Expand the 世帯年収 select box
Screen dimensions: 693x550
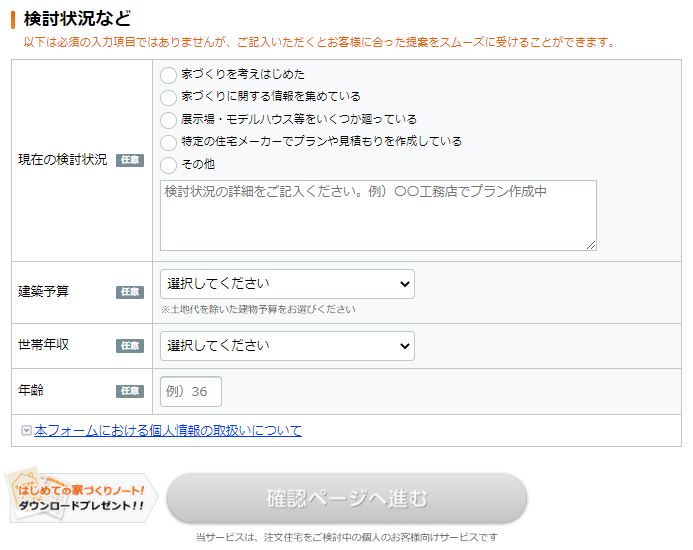[287, 346]
